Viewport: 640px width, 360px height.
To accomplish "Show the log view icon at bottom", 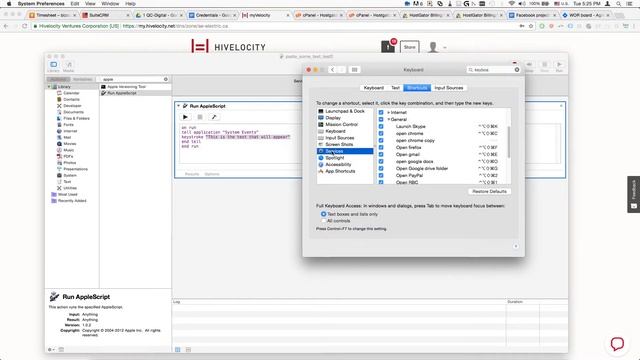I will (178, 350).
